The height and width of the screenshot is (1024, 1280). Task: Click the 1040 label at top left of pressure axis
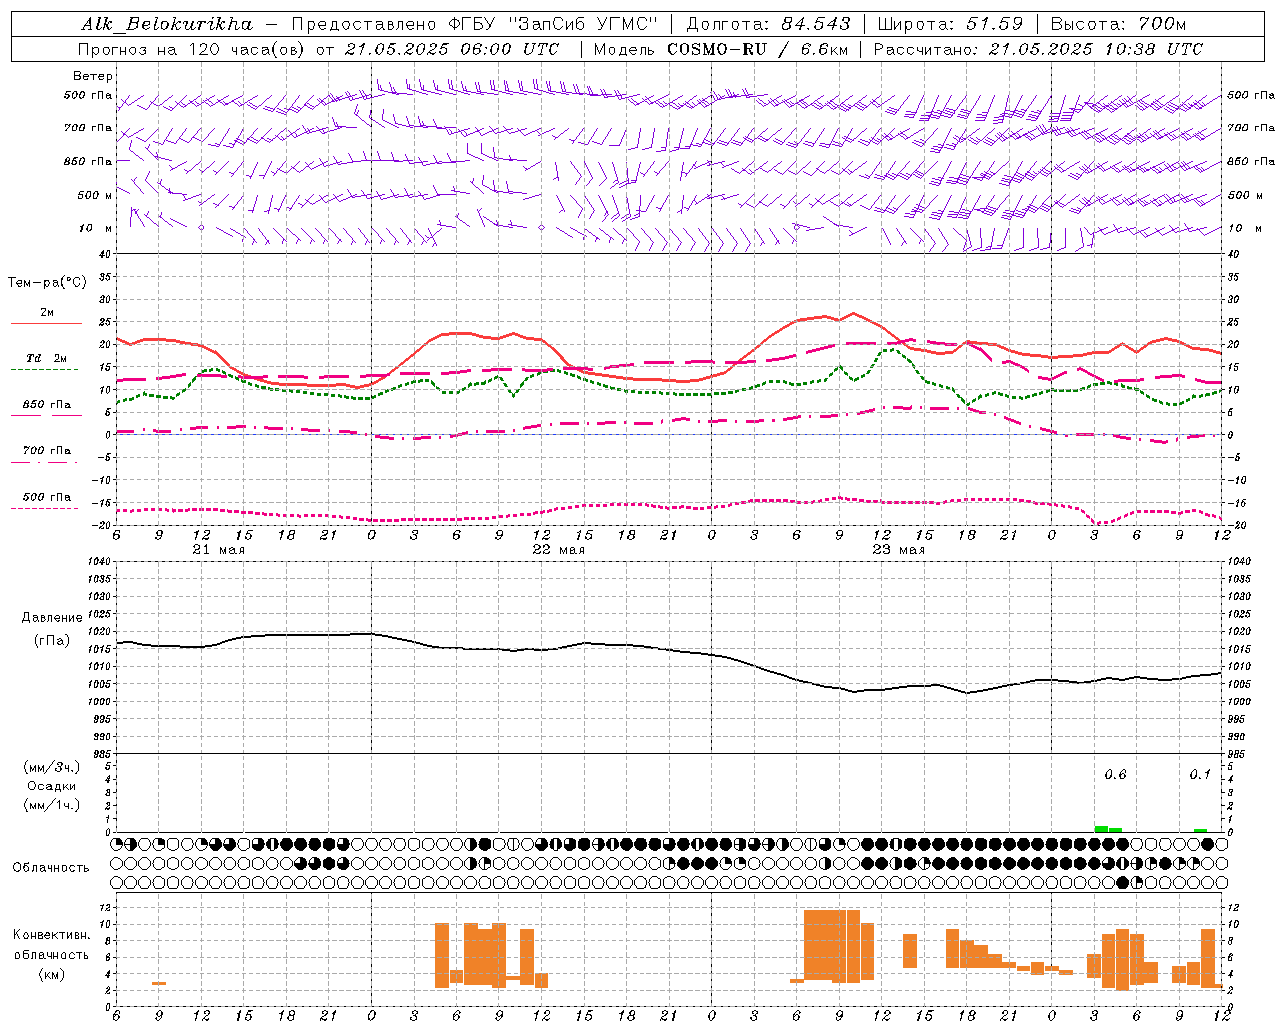97,562
